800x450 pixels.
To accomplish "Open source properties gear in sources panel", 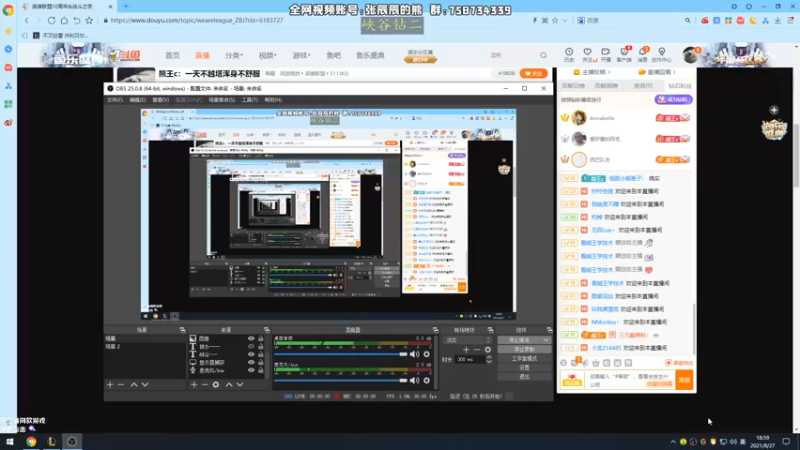I will click(x=216, y=384).
